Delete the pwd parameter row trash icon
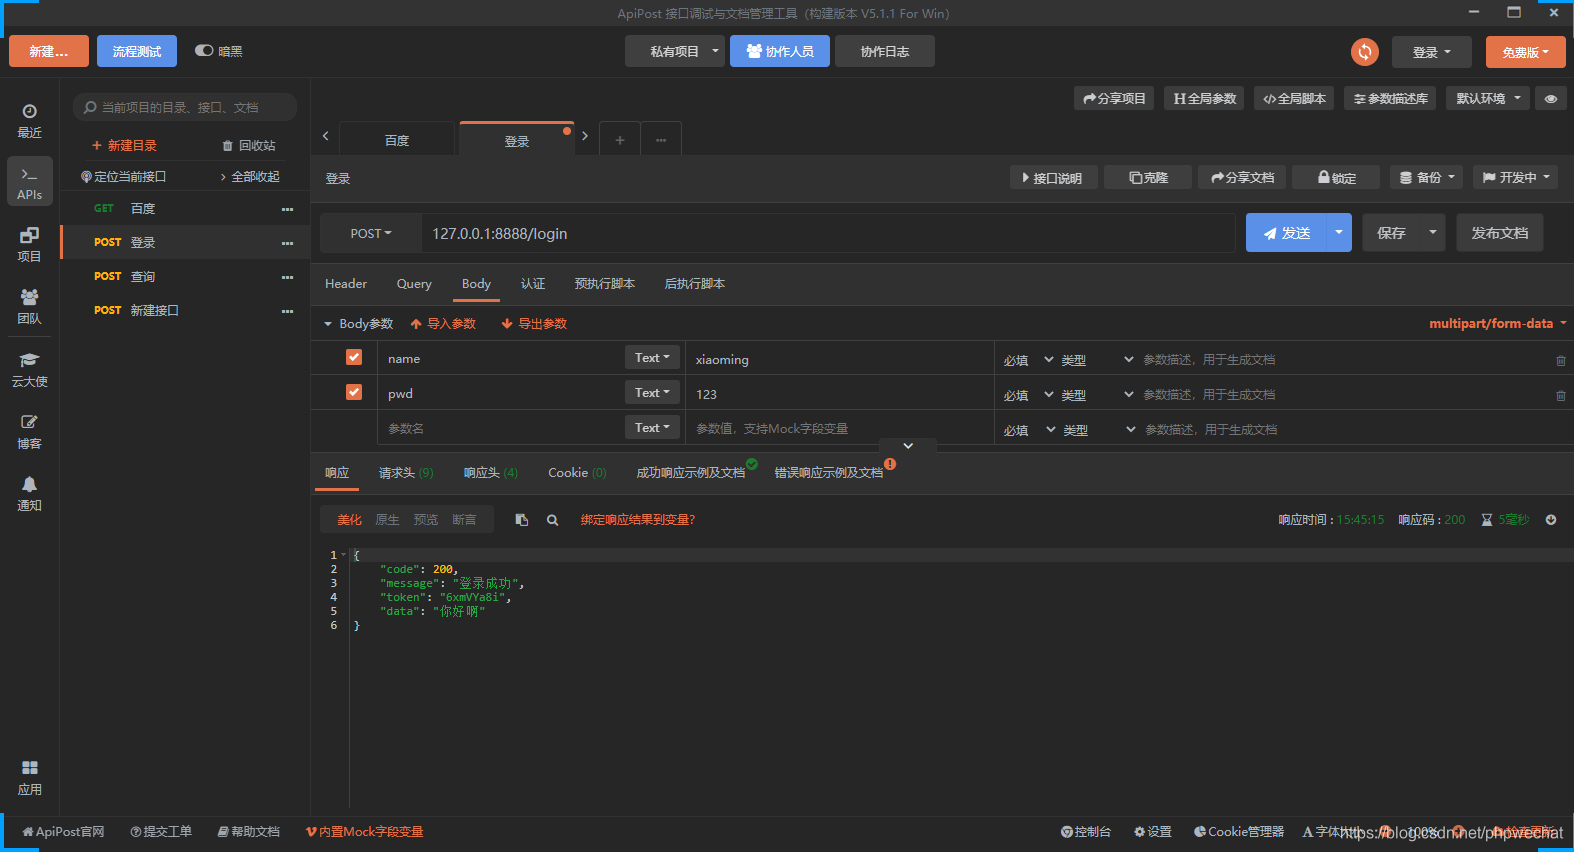 point(1560,395)
